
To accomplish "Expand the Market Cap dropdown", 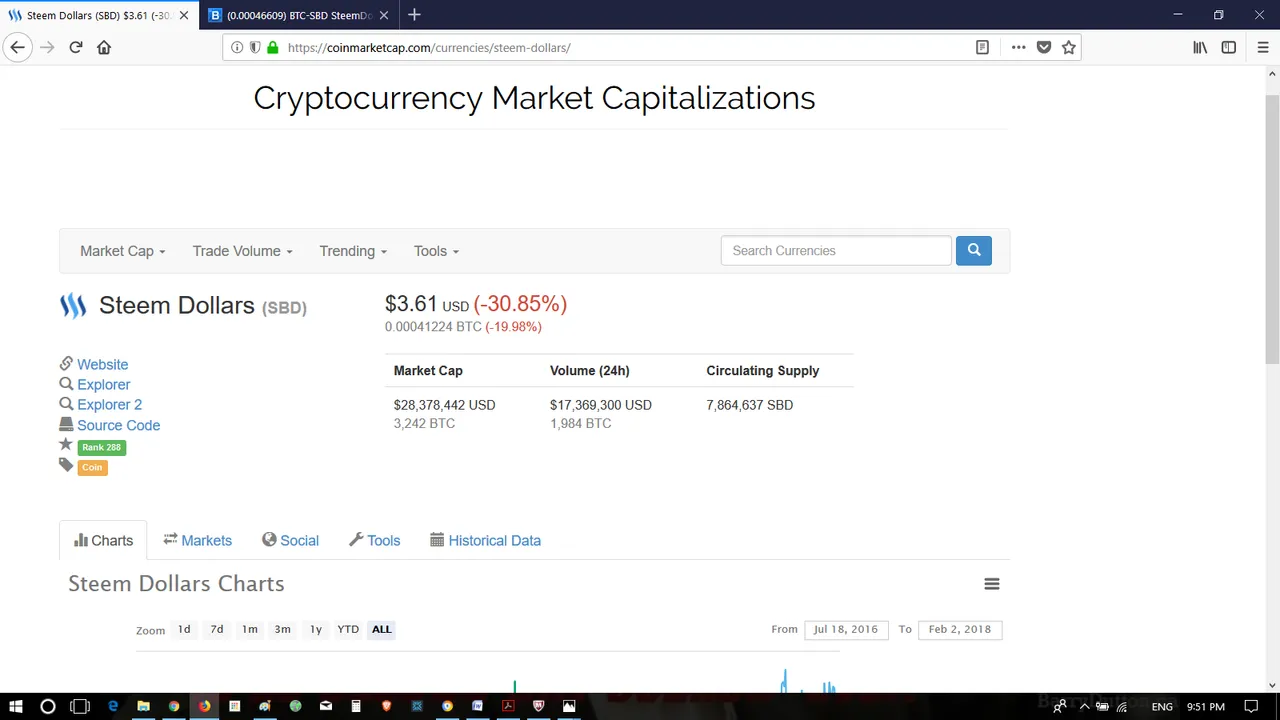I will pyautogui.click(x=122, y=251).
